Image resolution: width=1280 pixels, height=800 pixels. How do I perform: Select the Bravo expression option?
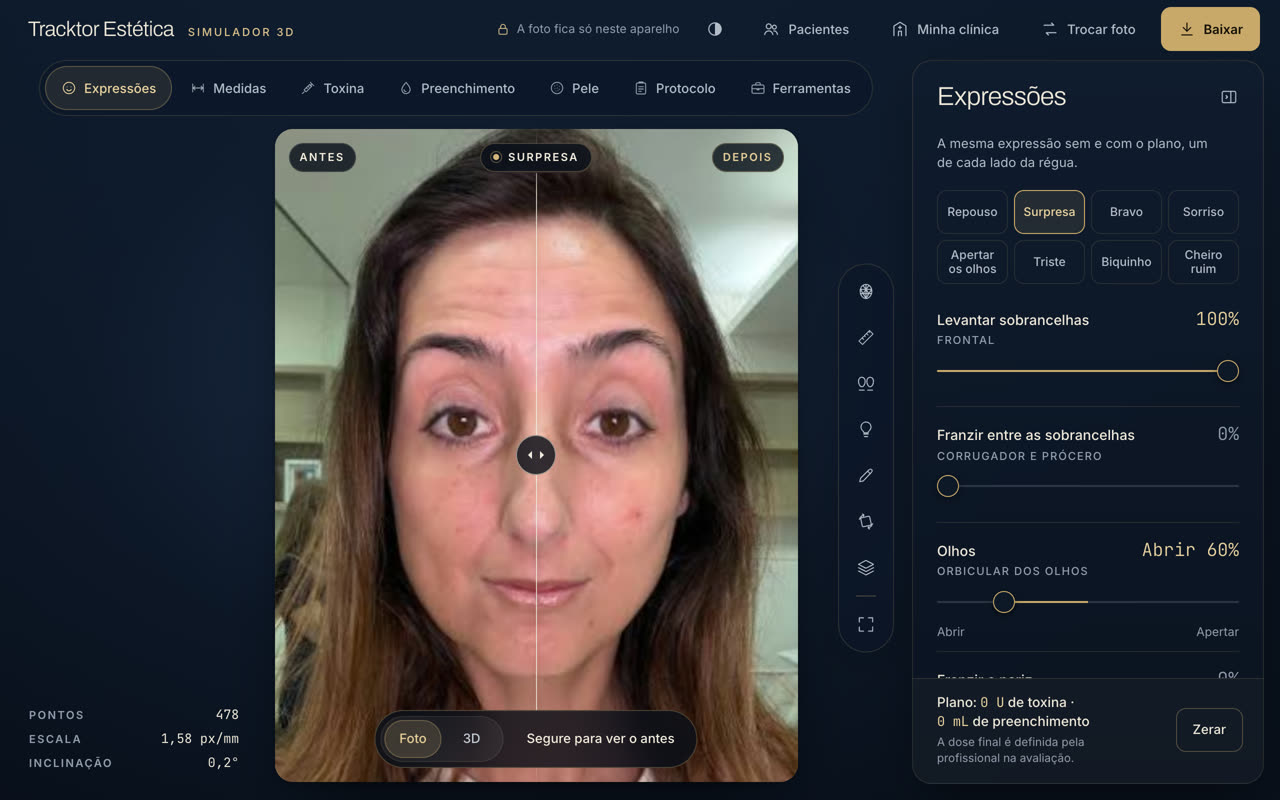tap(1126, 212)
